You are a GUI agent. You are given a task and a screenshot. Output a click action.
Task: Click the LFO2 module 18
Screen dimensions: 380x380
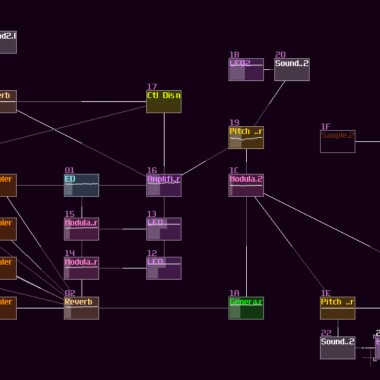(246, 69)
